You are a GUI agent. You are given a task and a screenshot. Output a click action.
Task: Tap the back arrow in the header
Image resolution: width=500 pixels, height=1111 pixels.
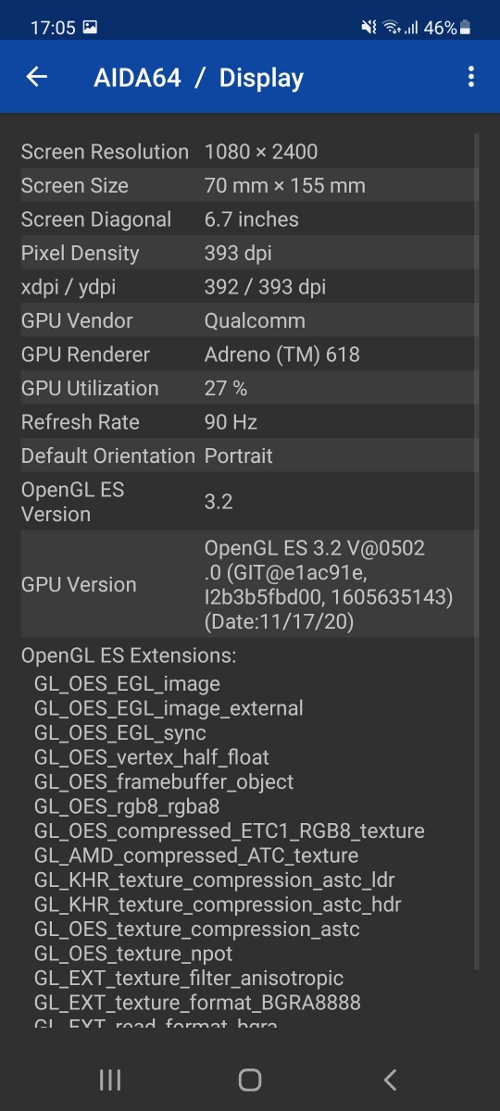36,77
